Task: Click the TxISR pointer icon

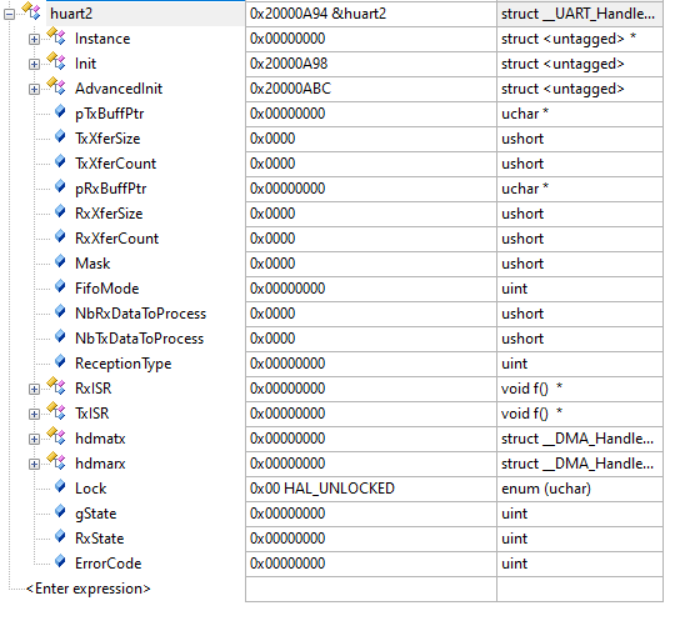Action: pos(57,411)
